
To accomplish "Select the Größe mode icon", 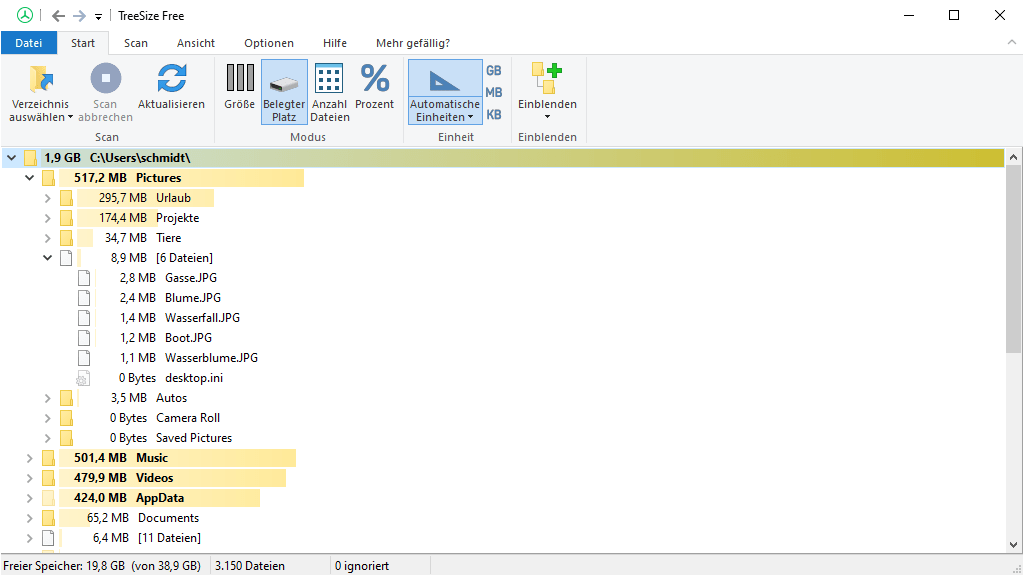I will 239,79.
